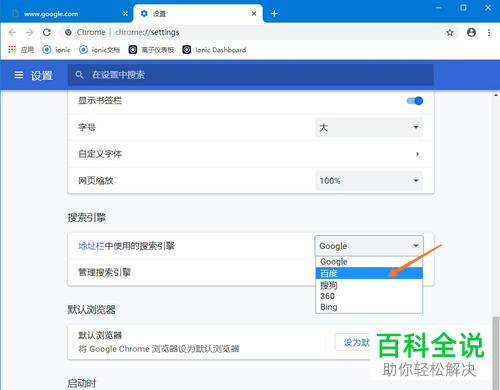Open the settings hamburger menu
This screenshot has width=500, height=390.
pos(19,75)
